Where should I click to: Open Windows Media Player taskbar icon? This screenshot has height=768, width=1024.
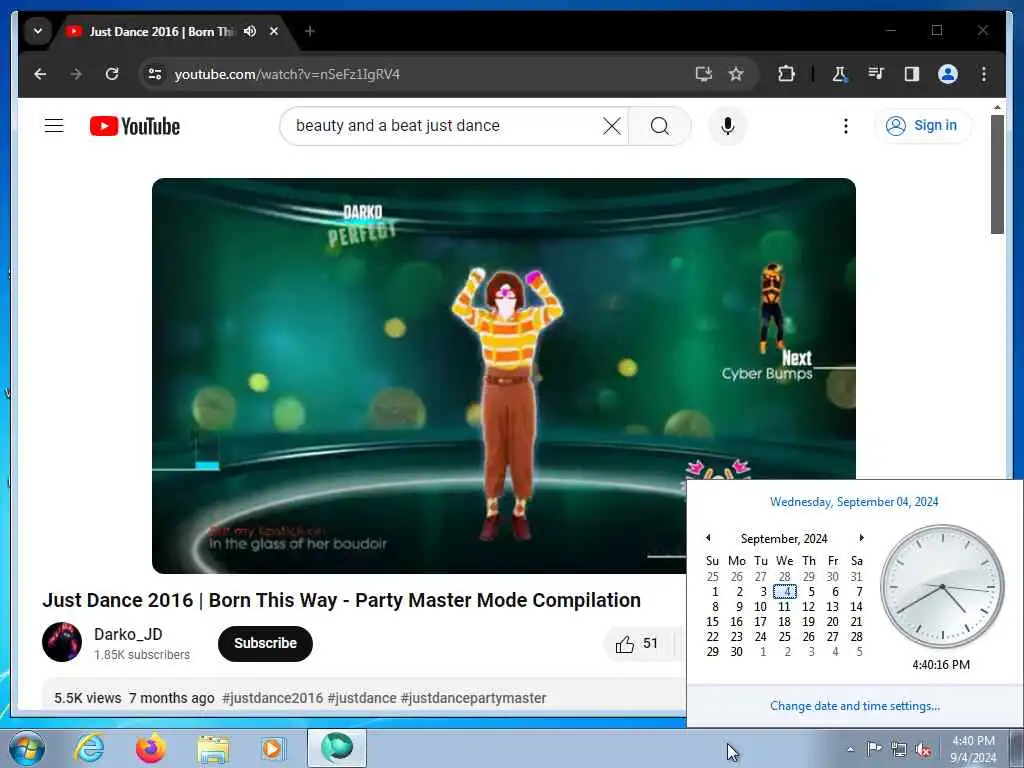(273, 748)
